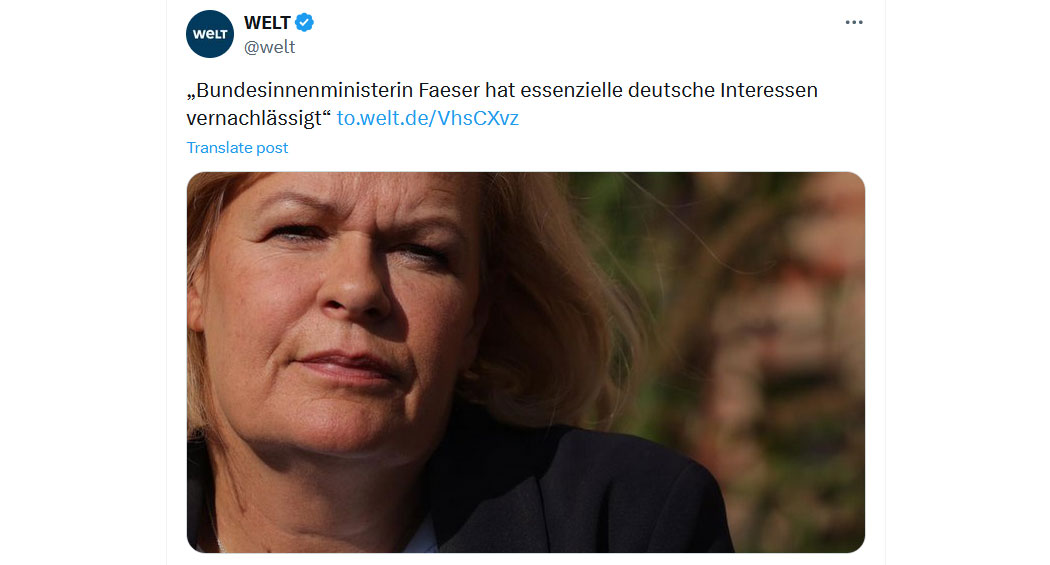The height and width of the screenshot is (565, 1050).
Task: Click Translate post
Action: pyautogui.click(x=237, y=148)
